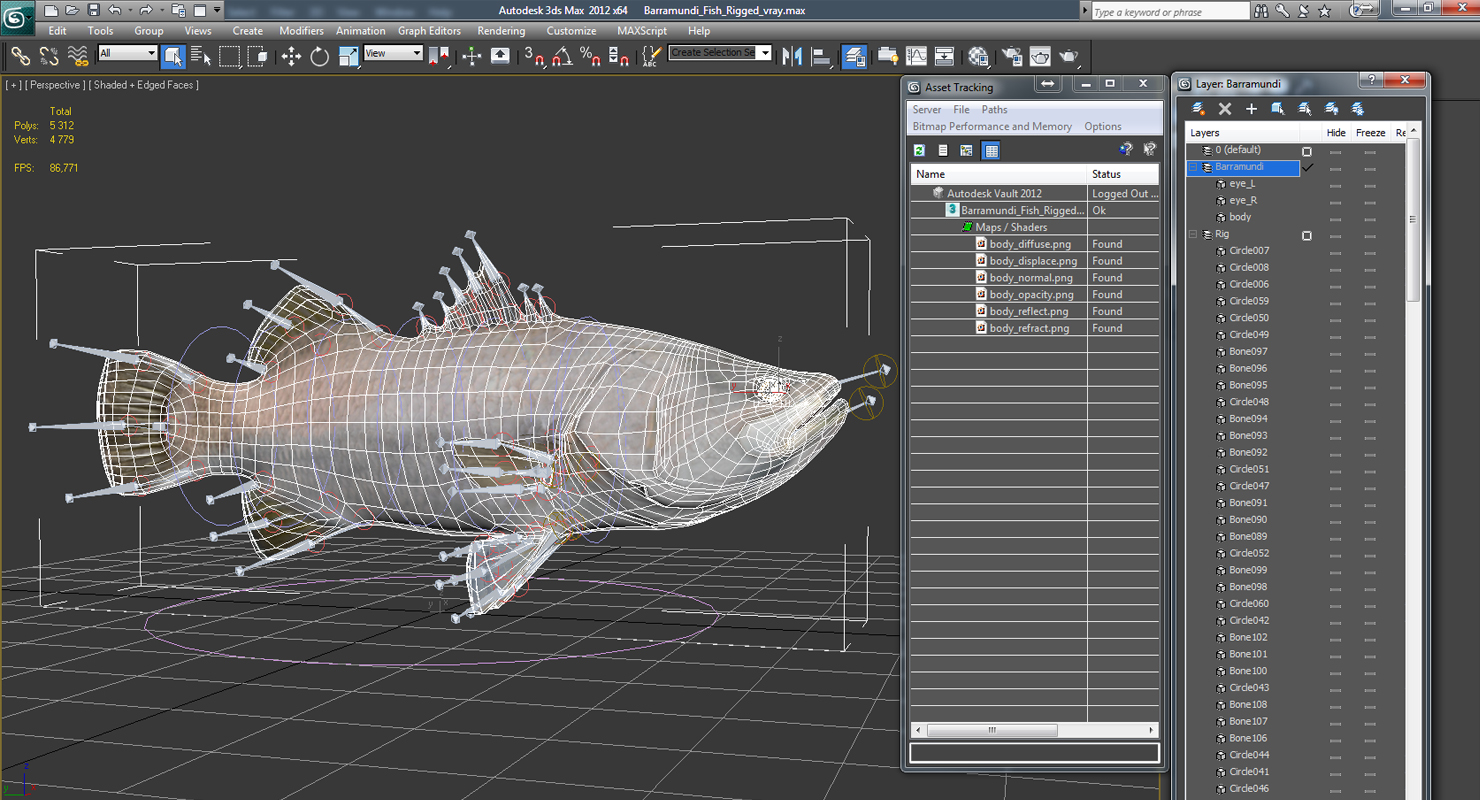Click Select and Manipulate icon
This screenshot has width=1480, height=800.
pos(472,56)
